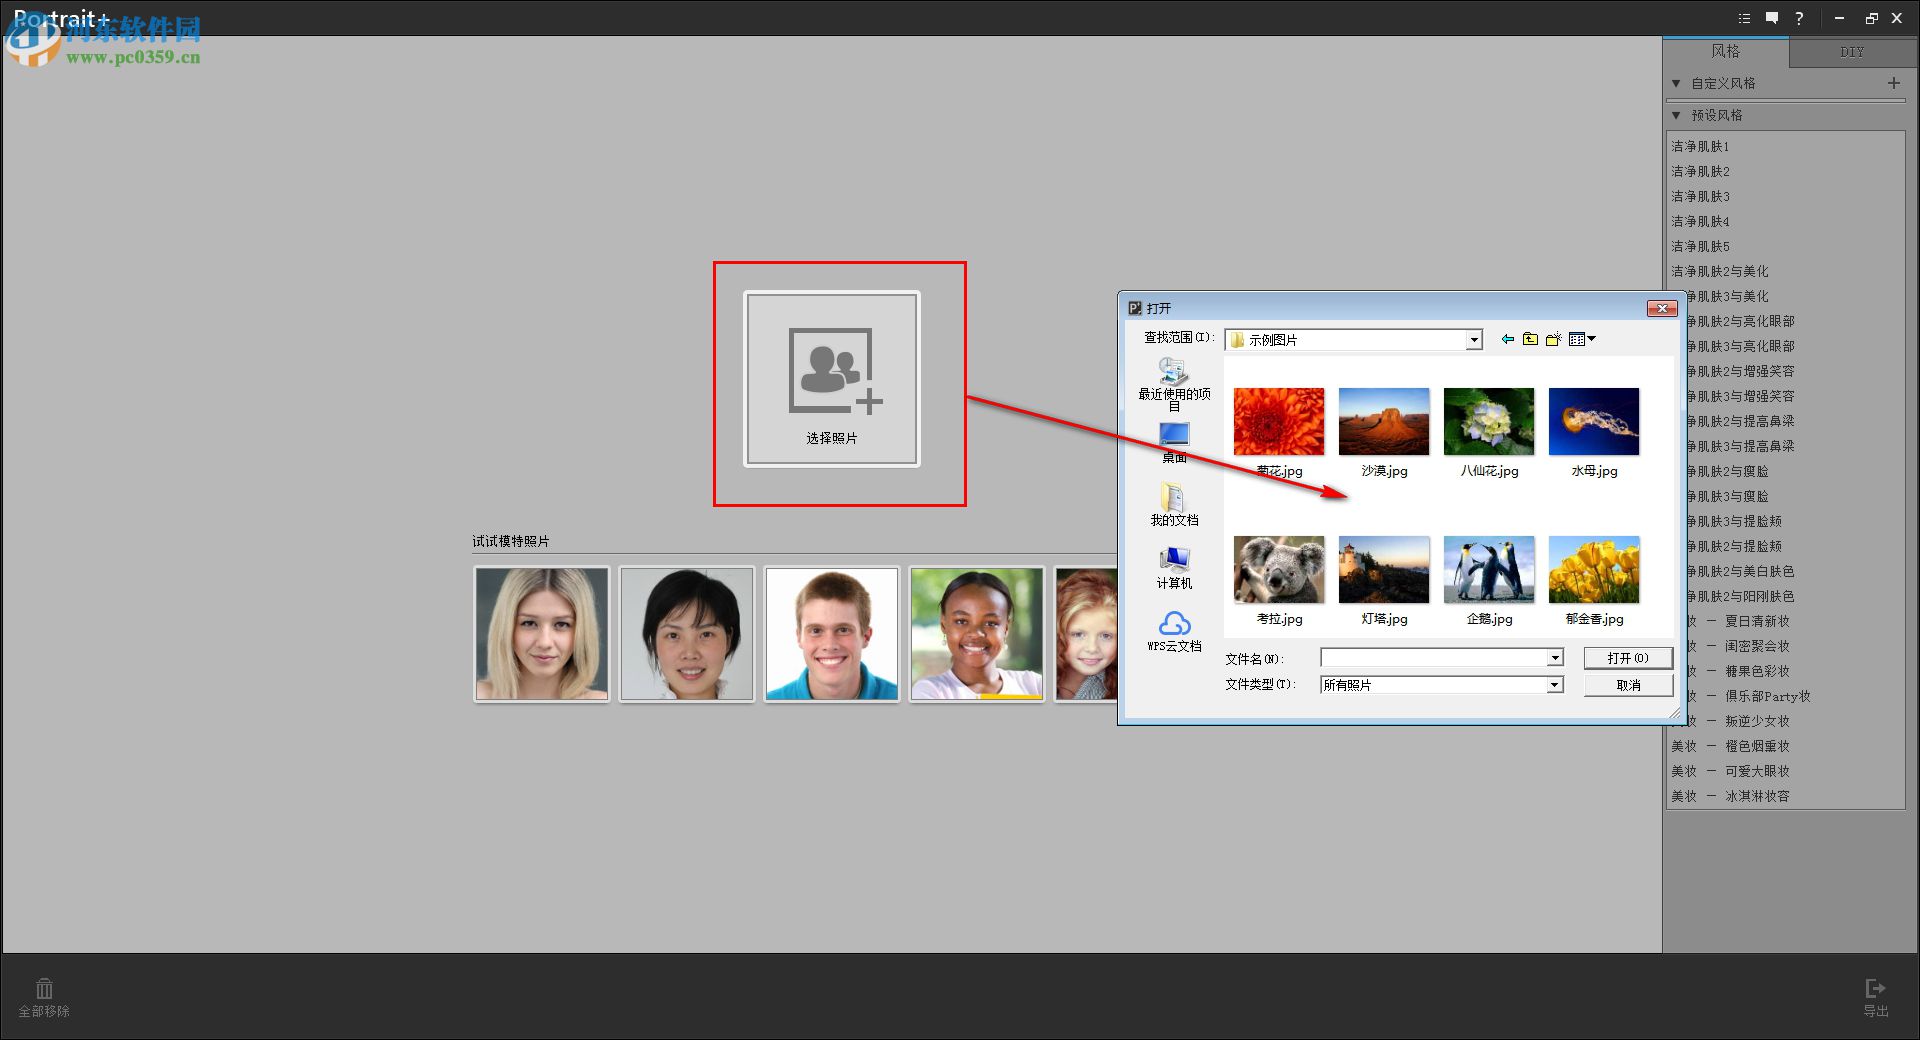Viewport: 1920px width, 1040px height.
Task: Click the 打开(O) button
Action: click(1627, 658)
